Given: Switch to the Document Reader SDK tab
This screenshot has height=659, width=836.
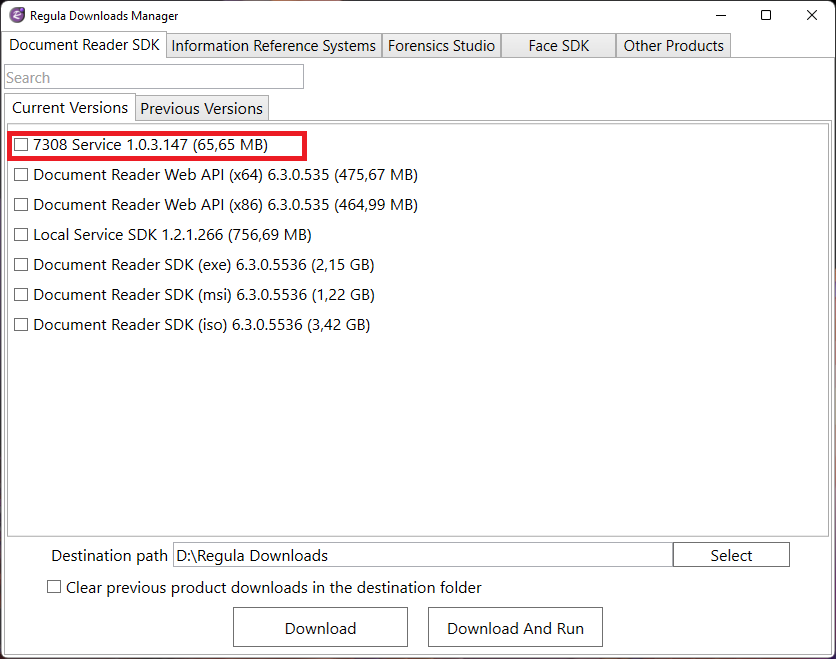Looking at the screenshot, I should (x=84, y=45).
